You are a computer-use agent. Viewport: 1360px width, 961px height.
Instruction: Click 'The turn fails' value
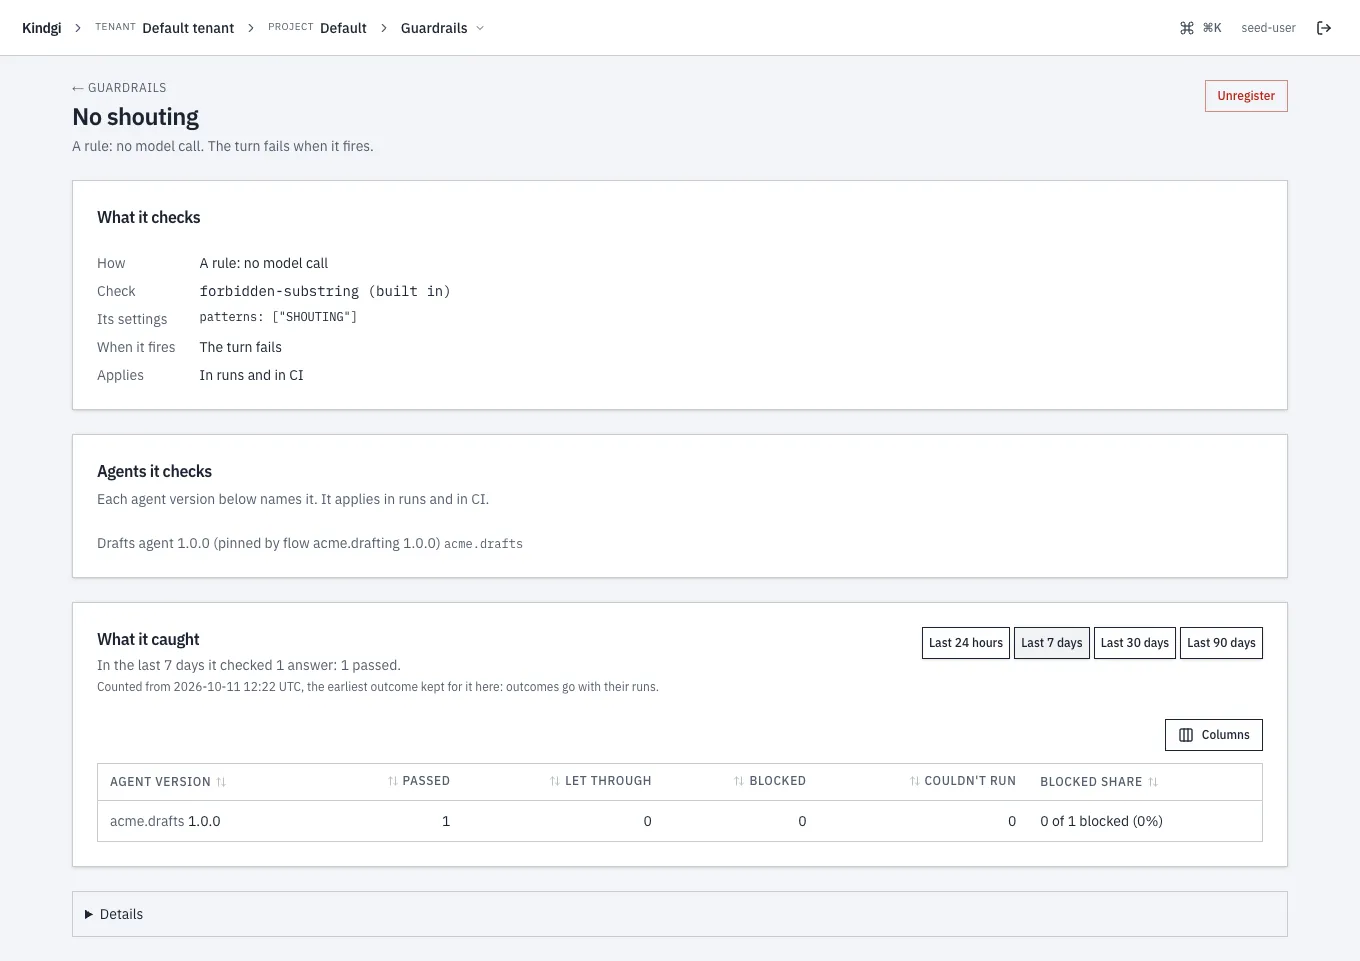[240, 347]
